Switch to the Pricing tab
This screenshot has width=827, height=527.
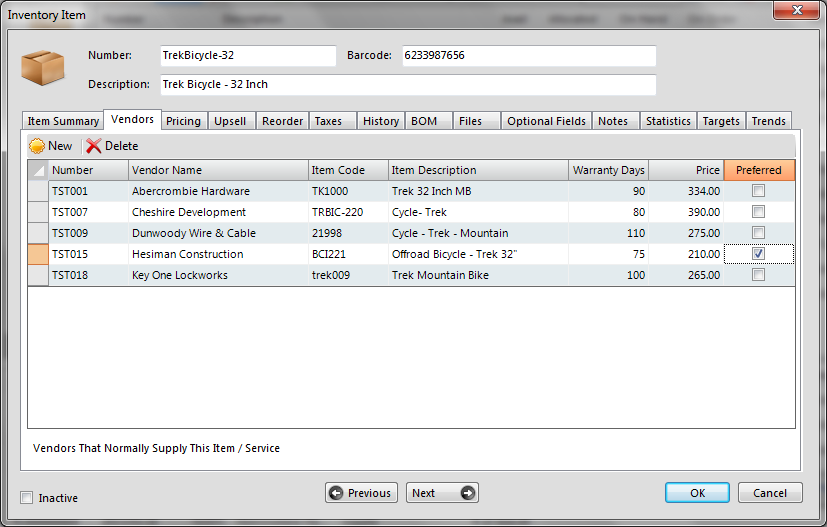pos(183,121)
